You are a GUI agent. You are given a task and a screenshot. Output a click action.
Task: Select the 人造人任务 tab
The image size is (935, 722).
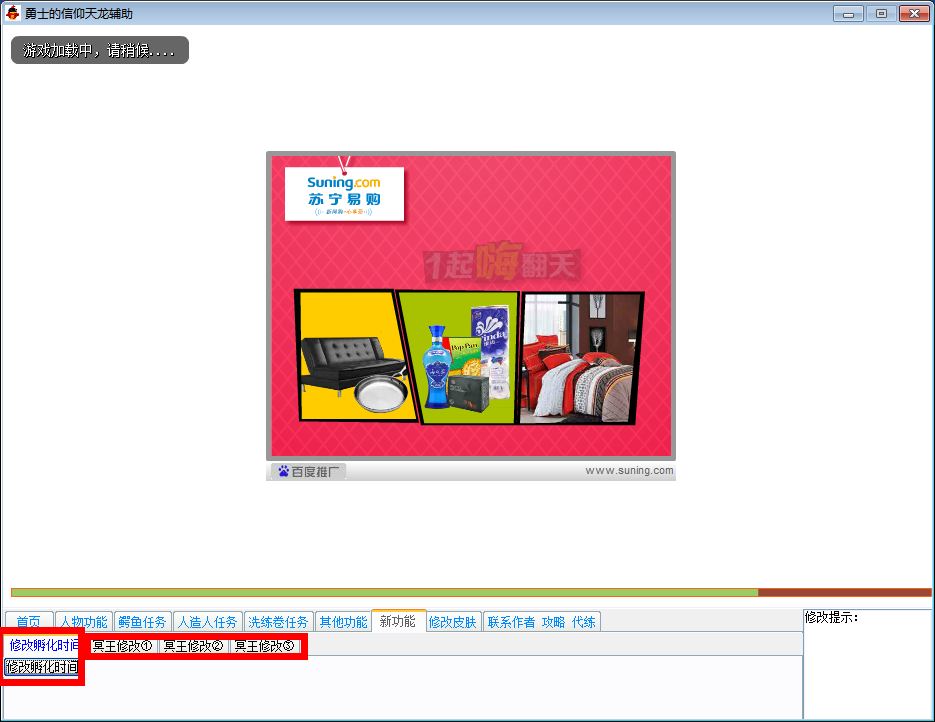point(207,622)
